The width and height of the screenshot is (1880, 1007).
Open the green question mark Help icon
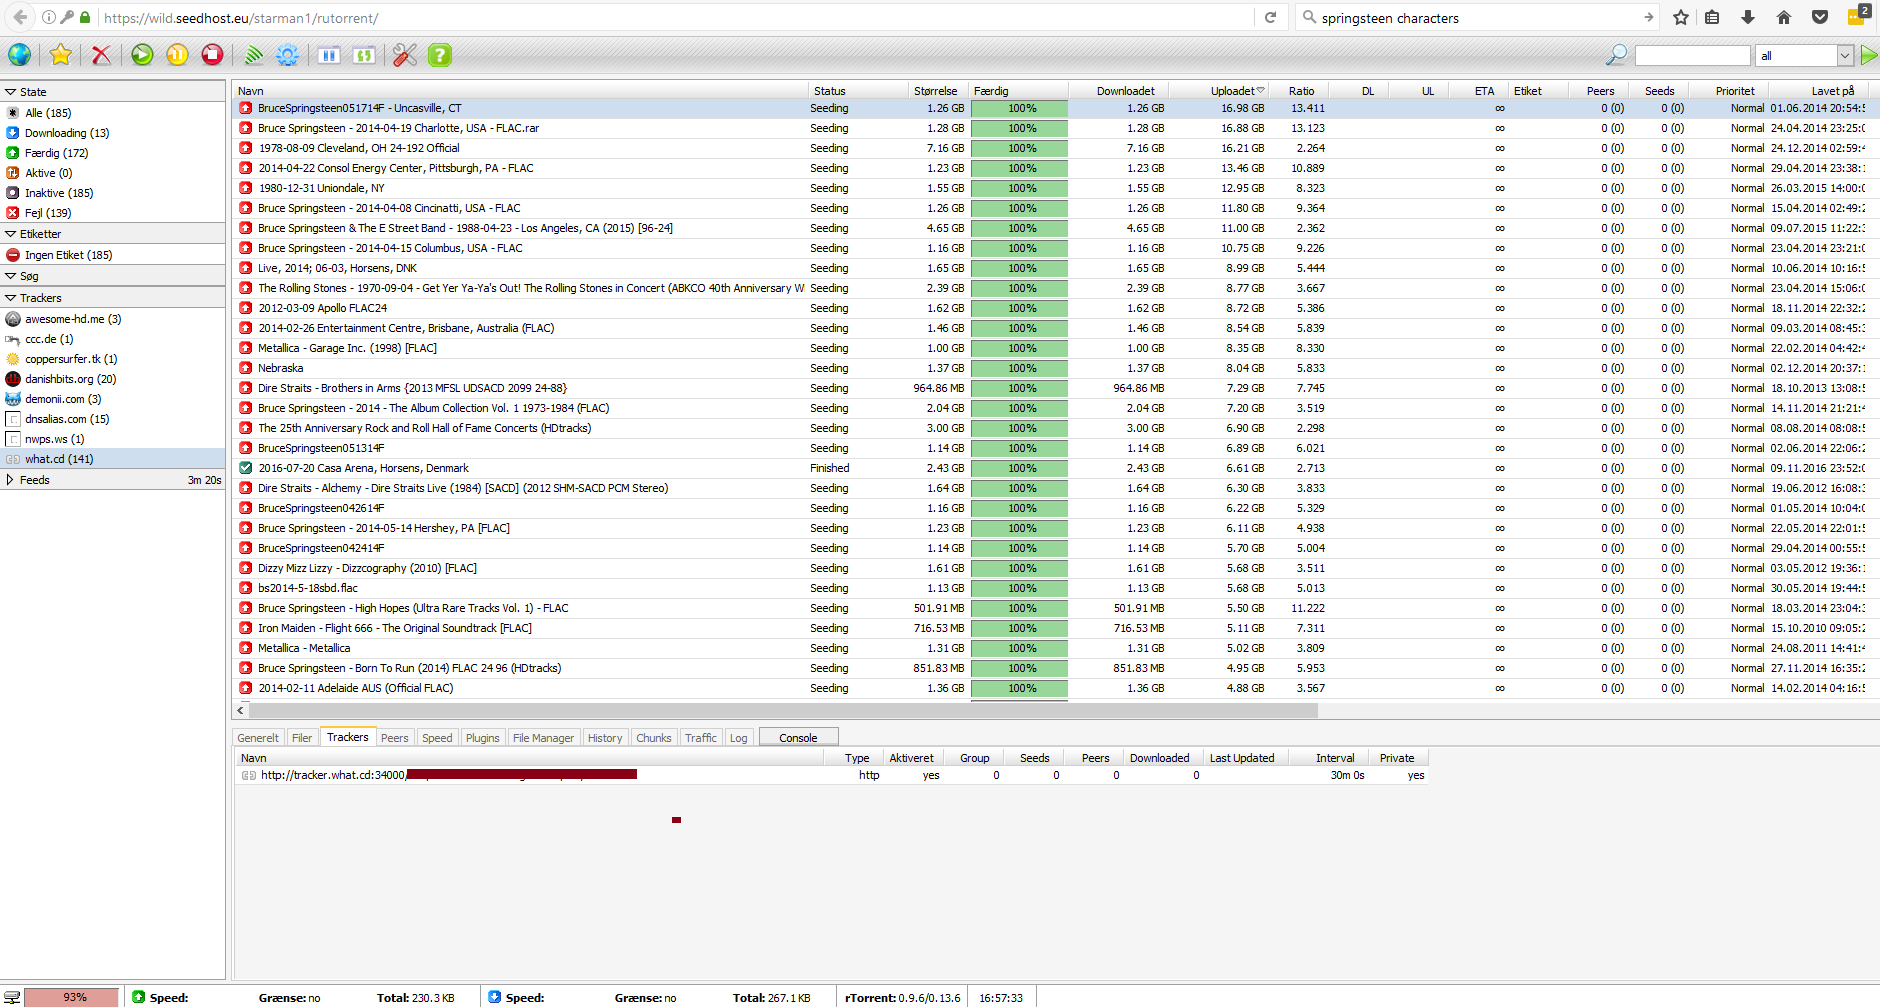click(x=440, y=55)
